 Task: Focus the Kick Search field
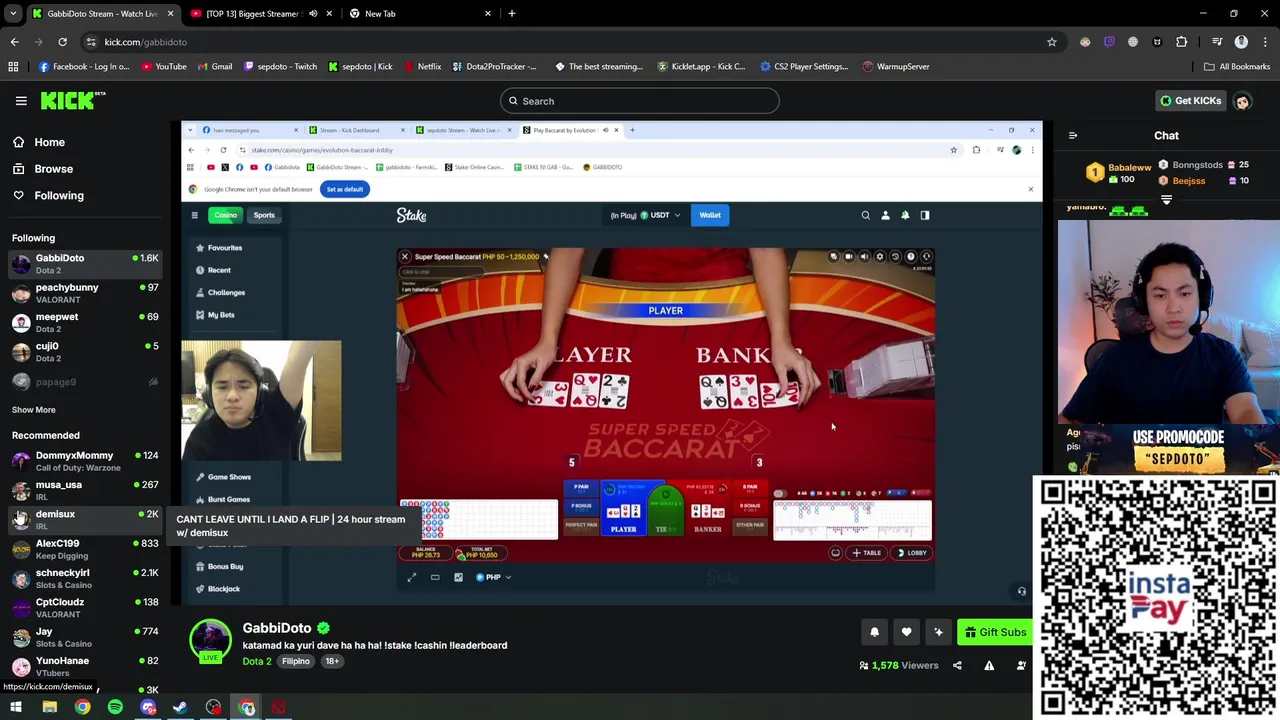639,101
